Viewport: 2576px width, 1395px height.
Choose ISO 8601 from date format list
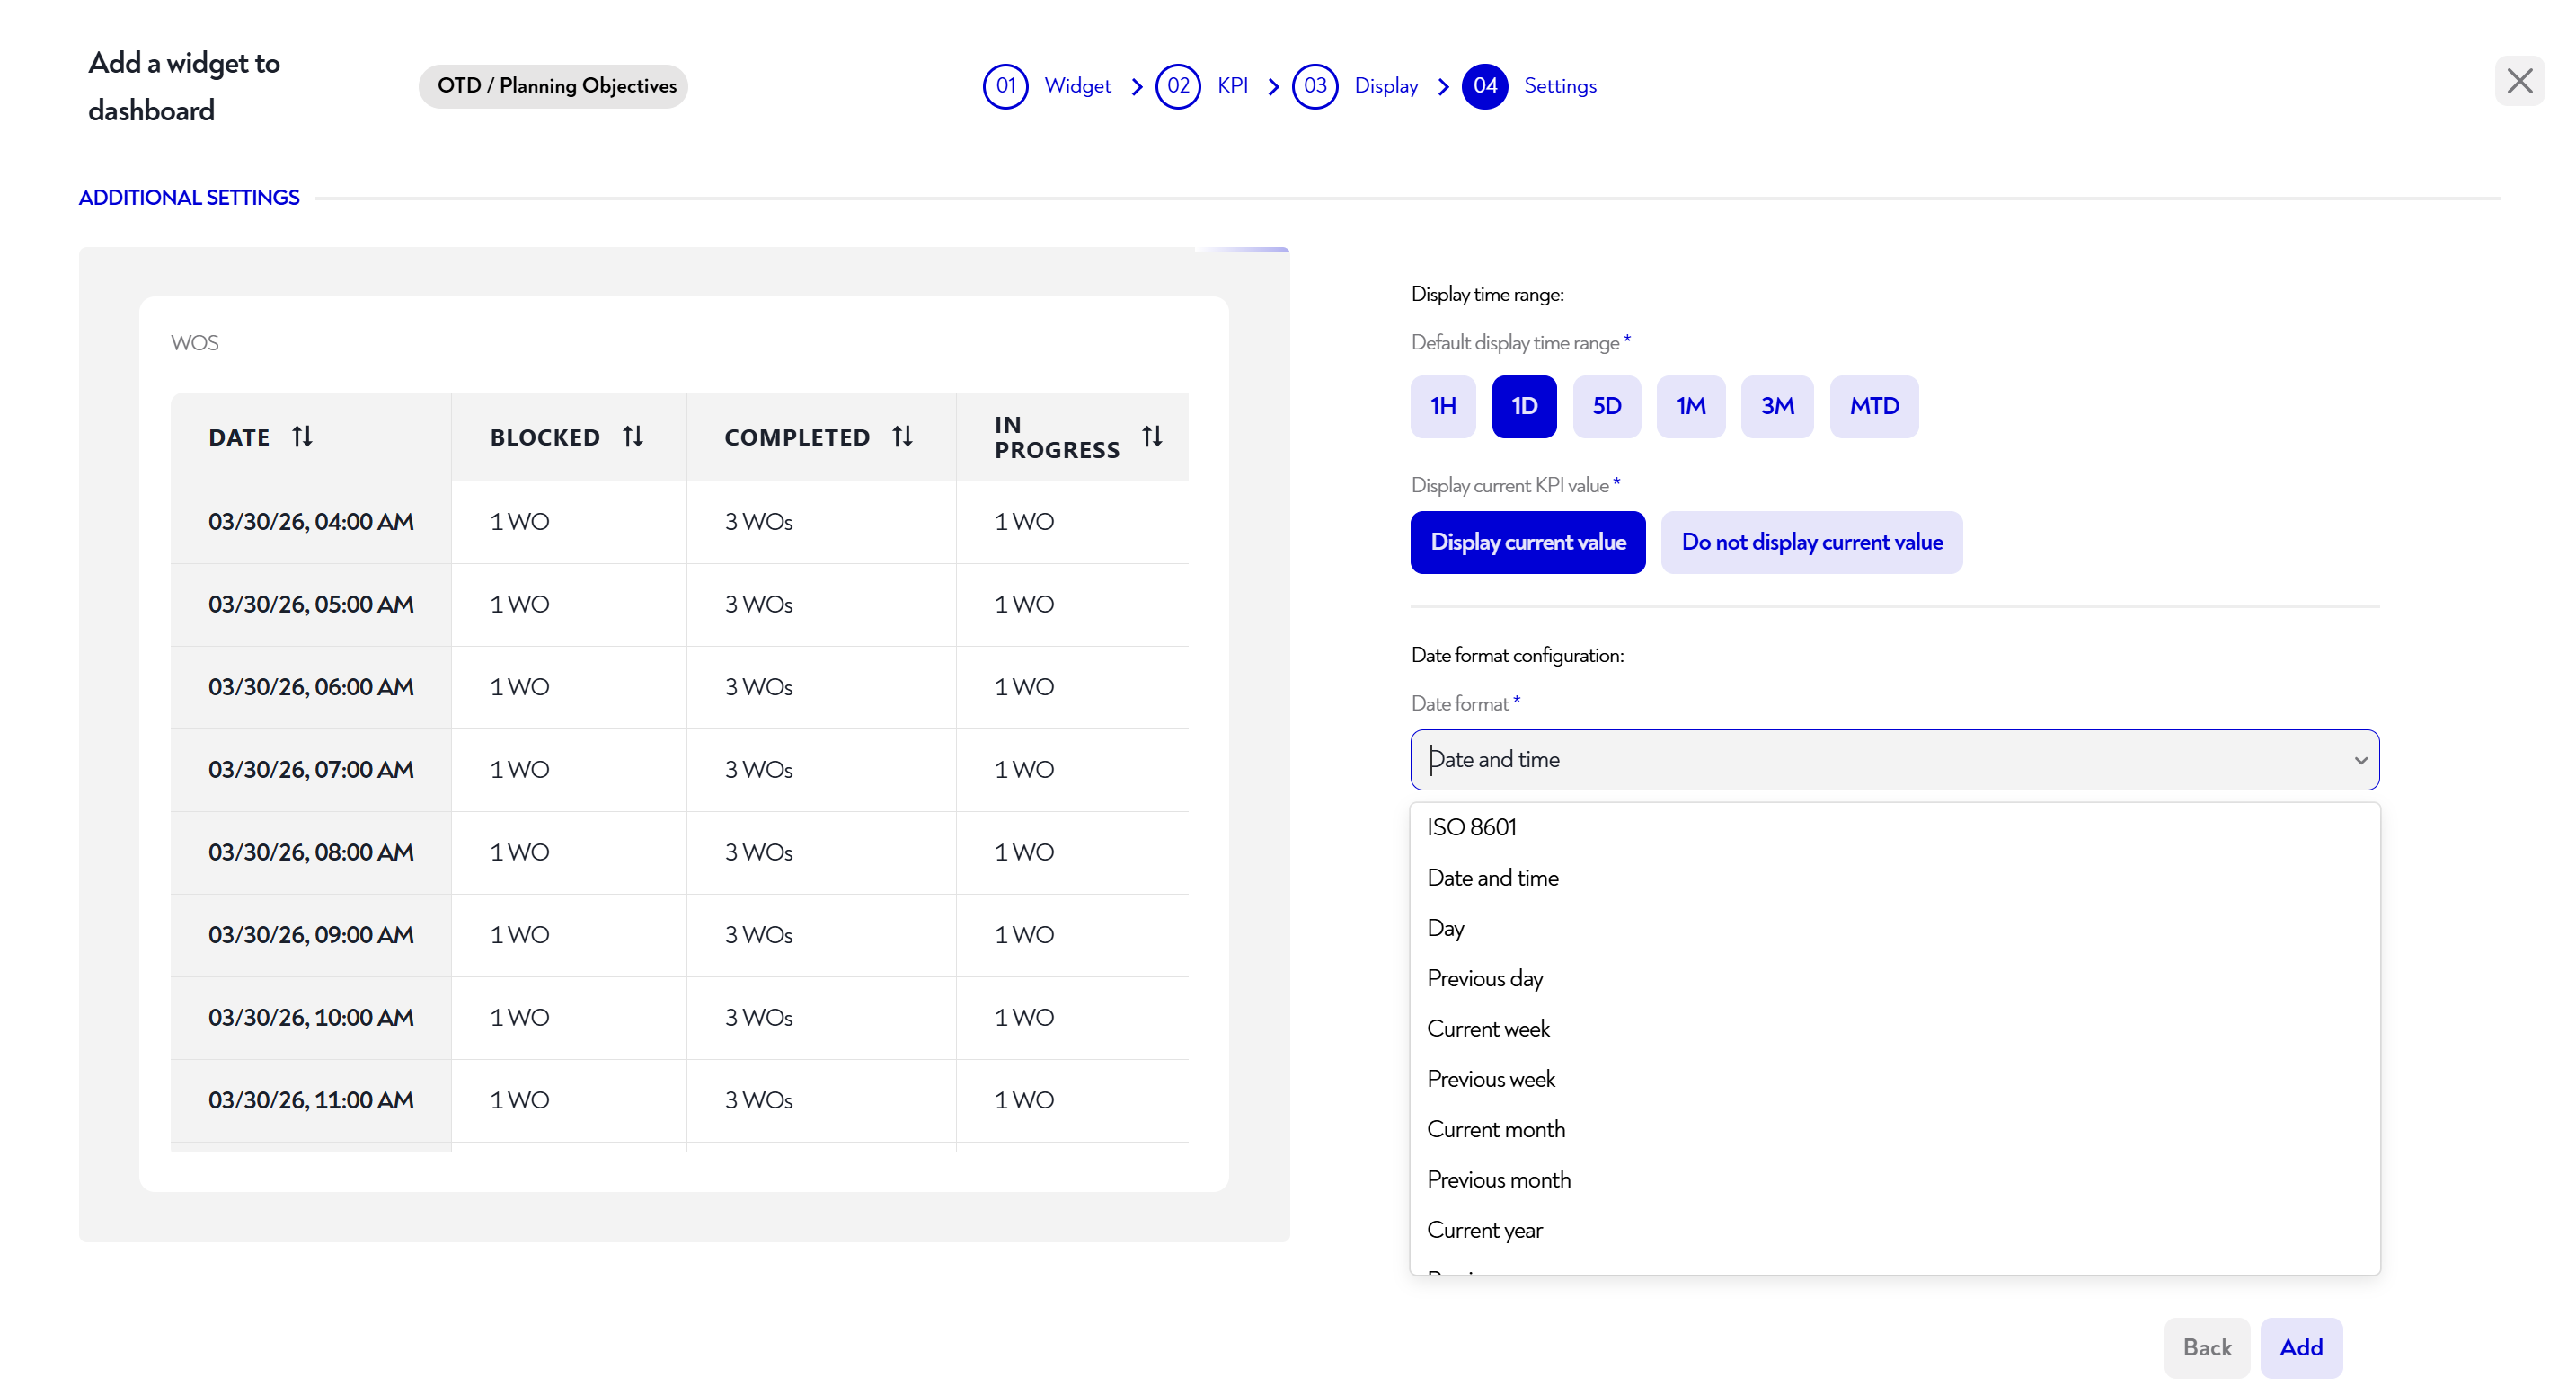[x=1471, y=827]
